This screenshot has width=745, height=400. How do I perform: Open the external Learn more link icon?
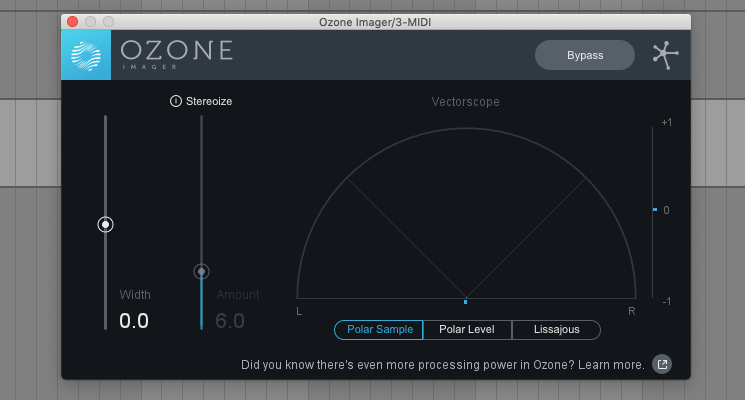click(x=662, y=364)
